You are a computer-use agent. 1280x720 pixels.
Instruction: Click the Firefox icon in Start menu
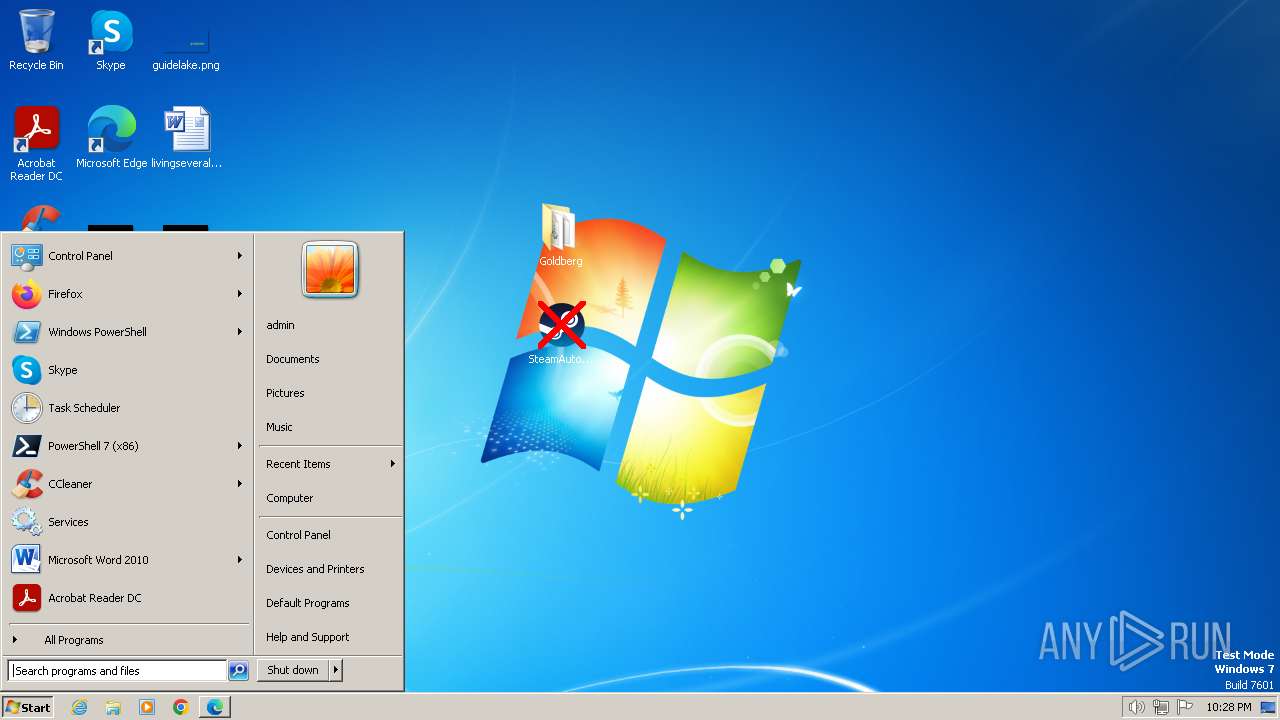point(26,294)
